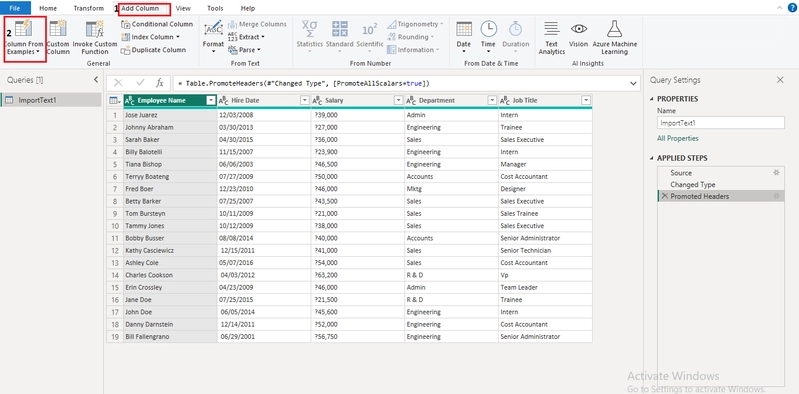Switch to the Transform tab
Screen dimensions: 799x394
pyautogui.click(x=88, y=9)
